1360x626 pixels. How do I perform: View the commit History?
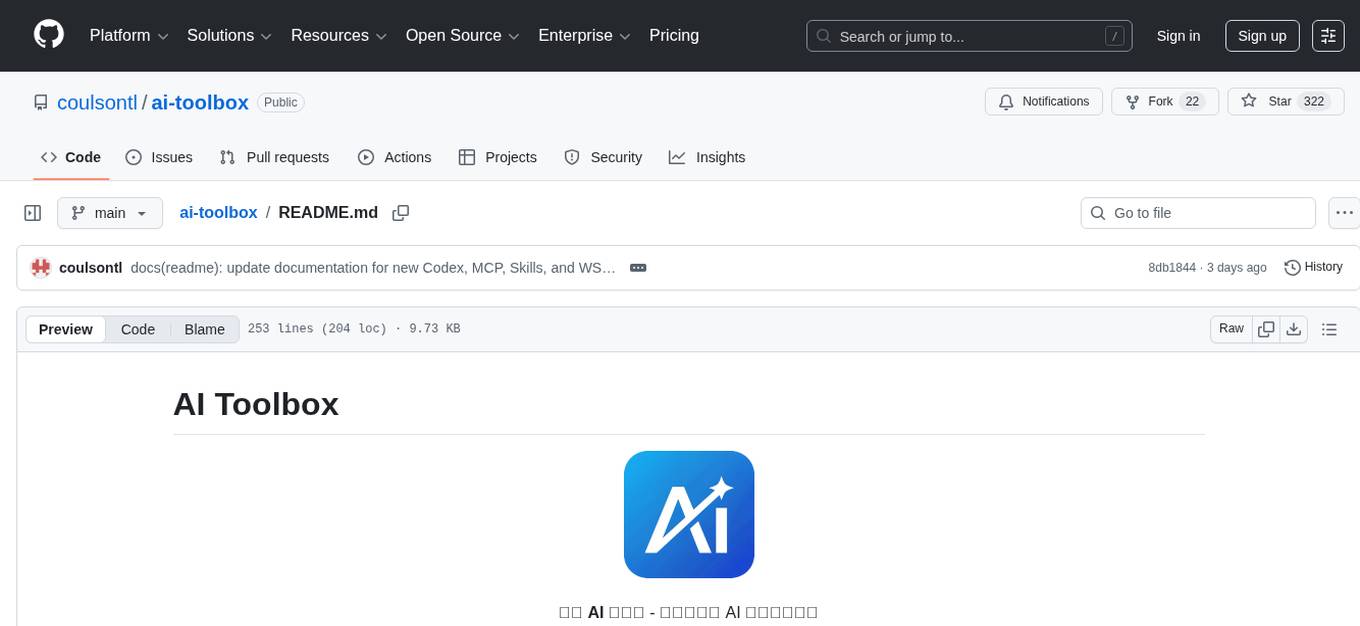pyautogui.click(x=1313, y=267)
